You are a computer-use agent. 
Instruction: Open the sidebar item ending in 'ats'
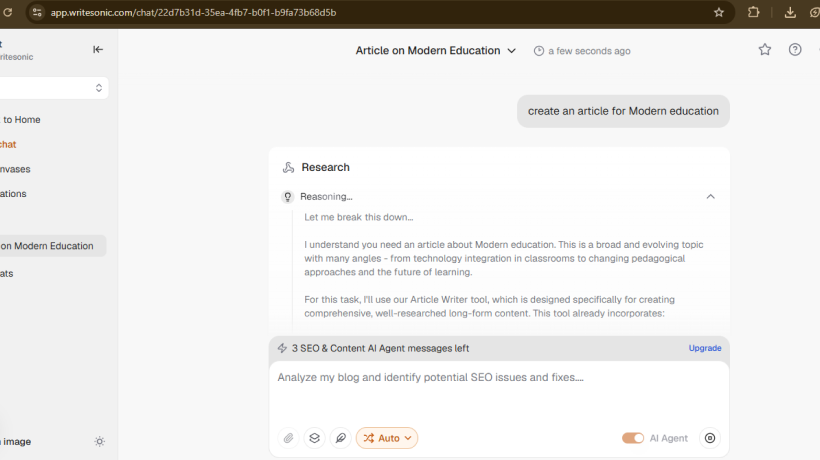click(7, 273)
